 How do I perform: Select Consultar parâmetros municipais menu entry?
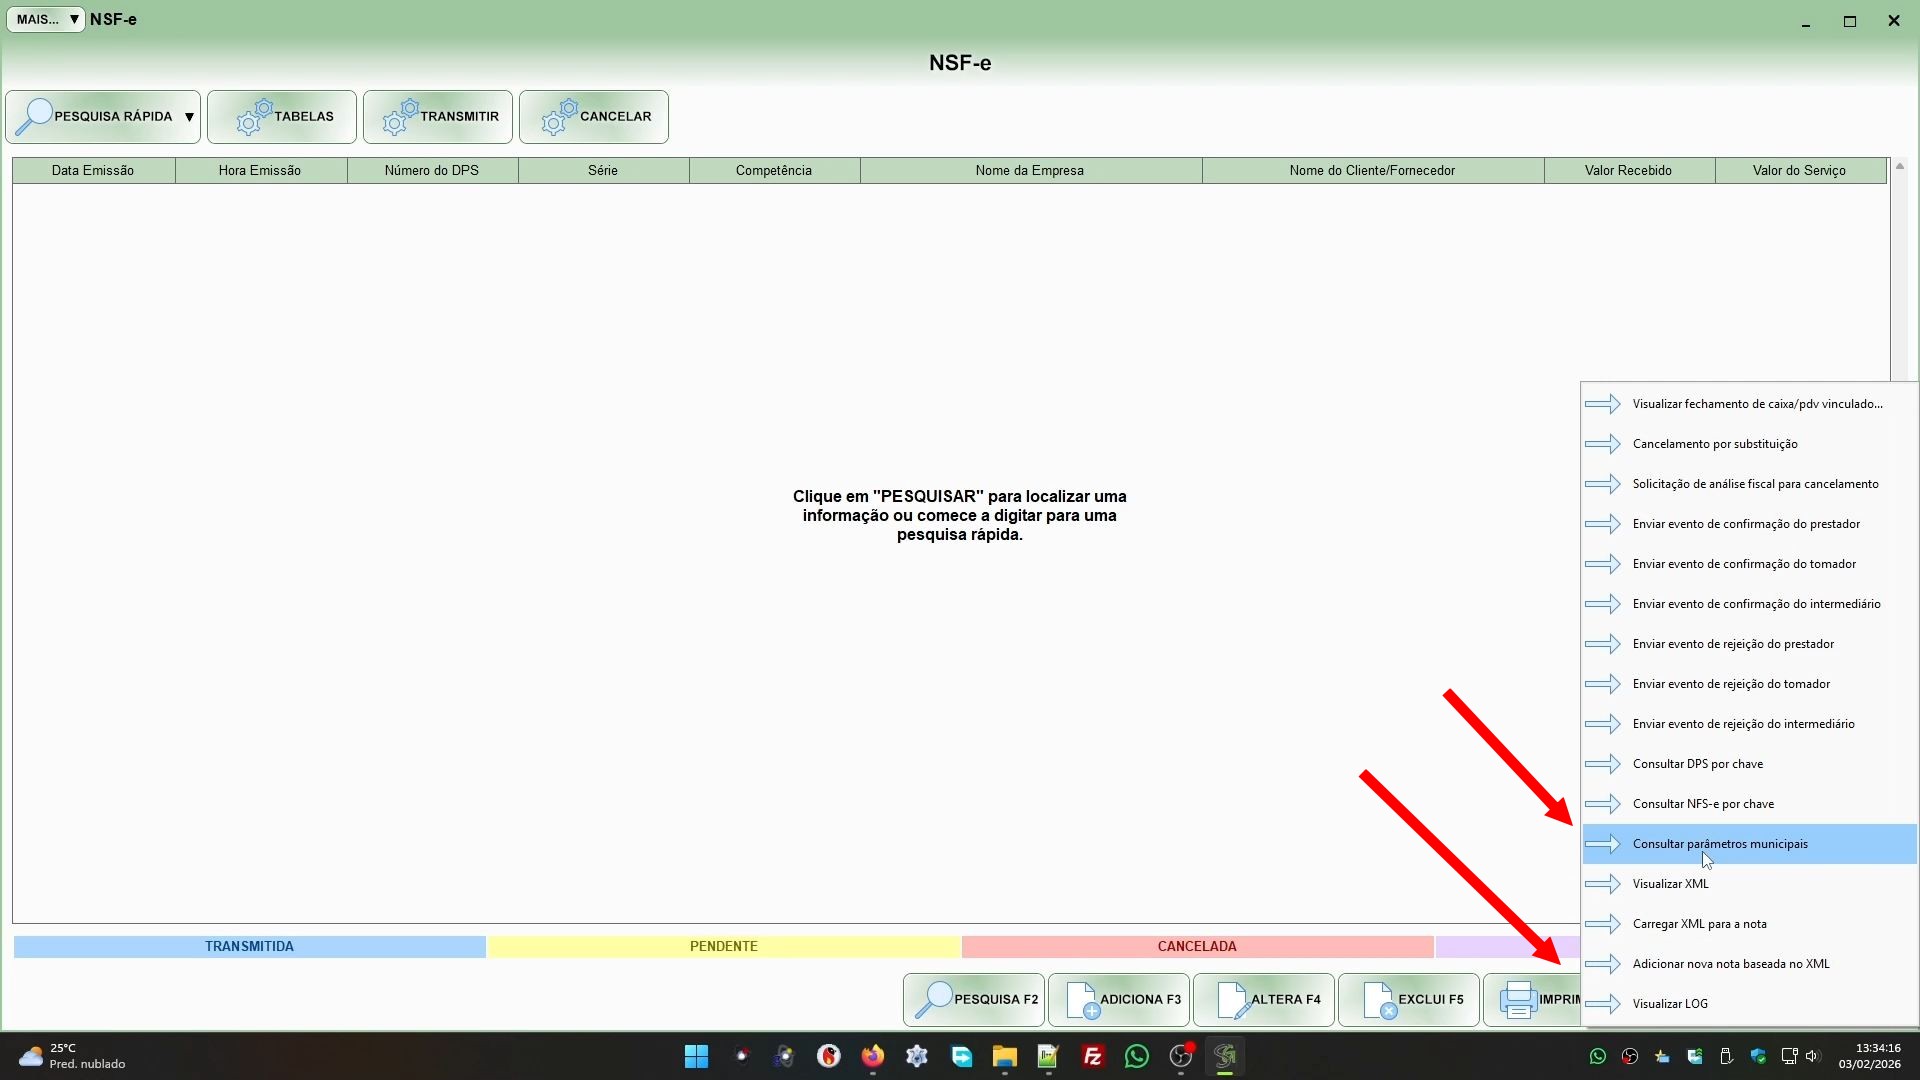[x=1720, y=844]
